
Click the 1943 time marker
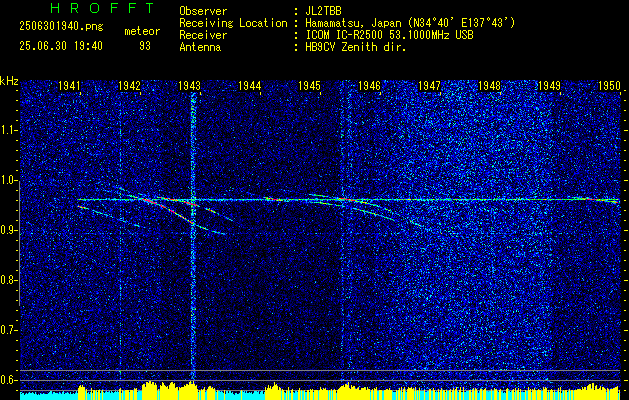189,85
